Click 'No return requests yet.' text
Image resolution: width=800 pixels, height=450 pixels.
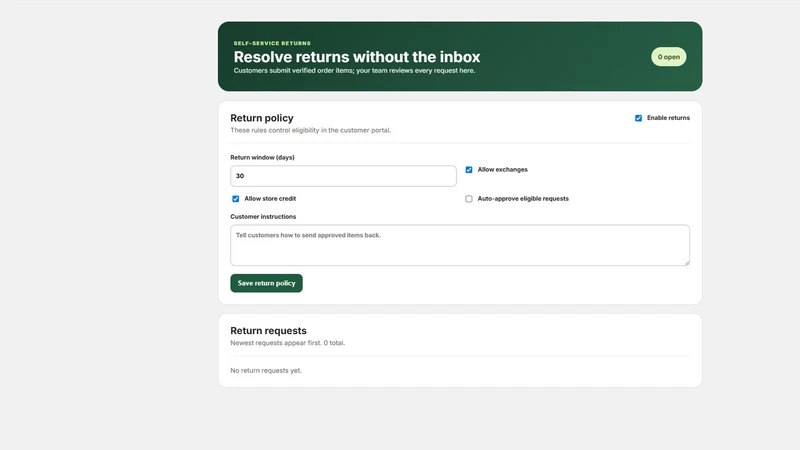266,370
